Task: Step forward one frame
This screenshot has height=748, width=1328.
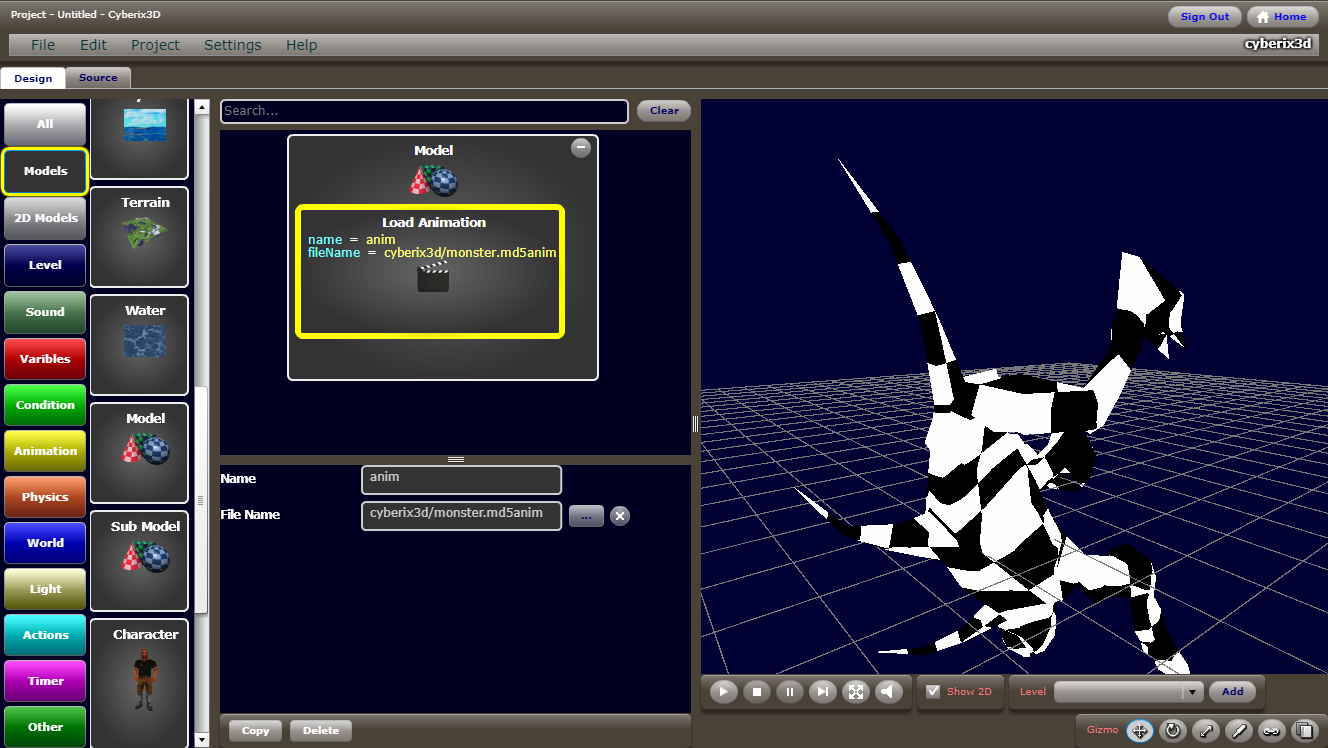Action: pyautogui.click(x=823, y=691)
